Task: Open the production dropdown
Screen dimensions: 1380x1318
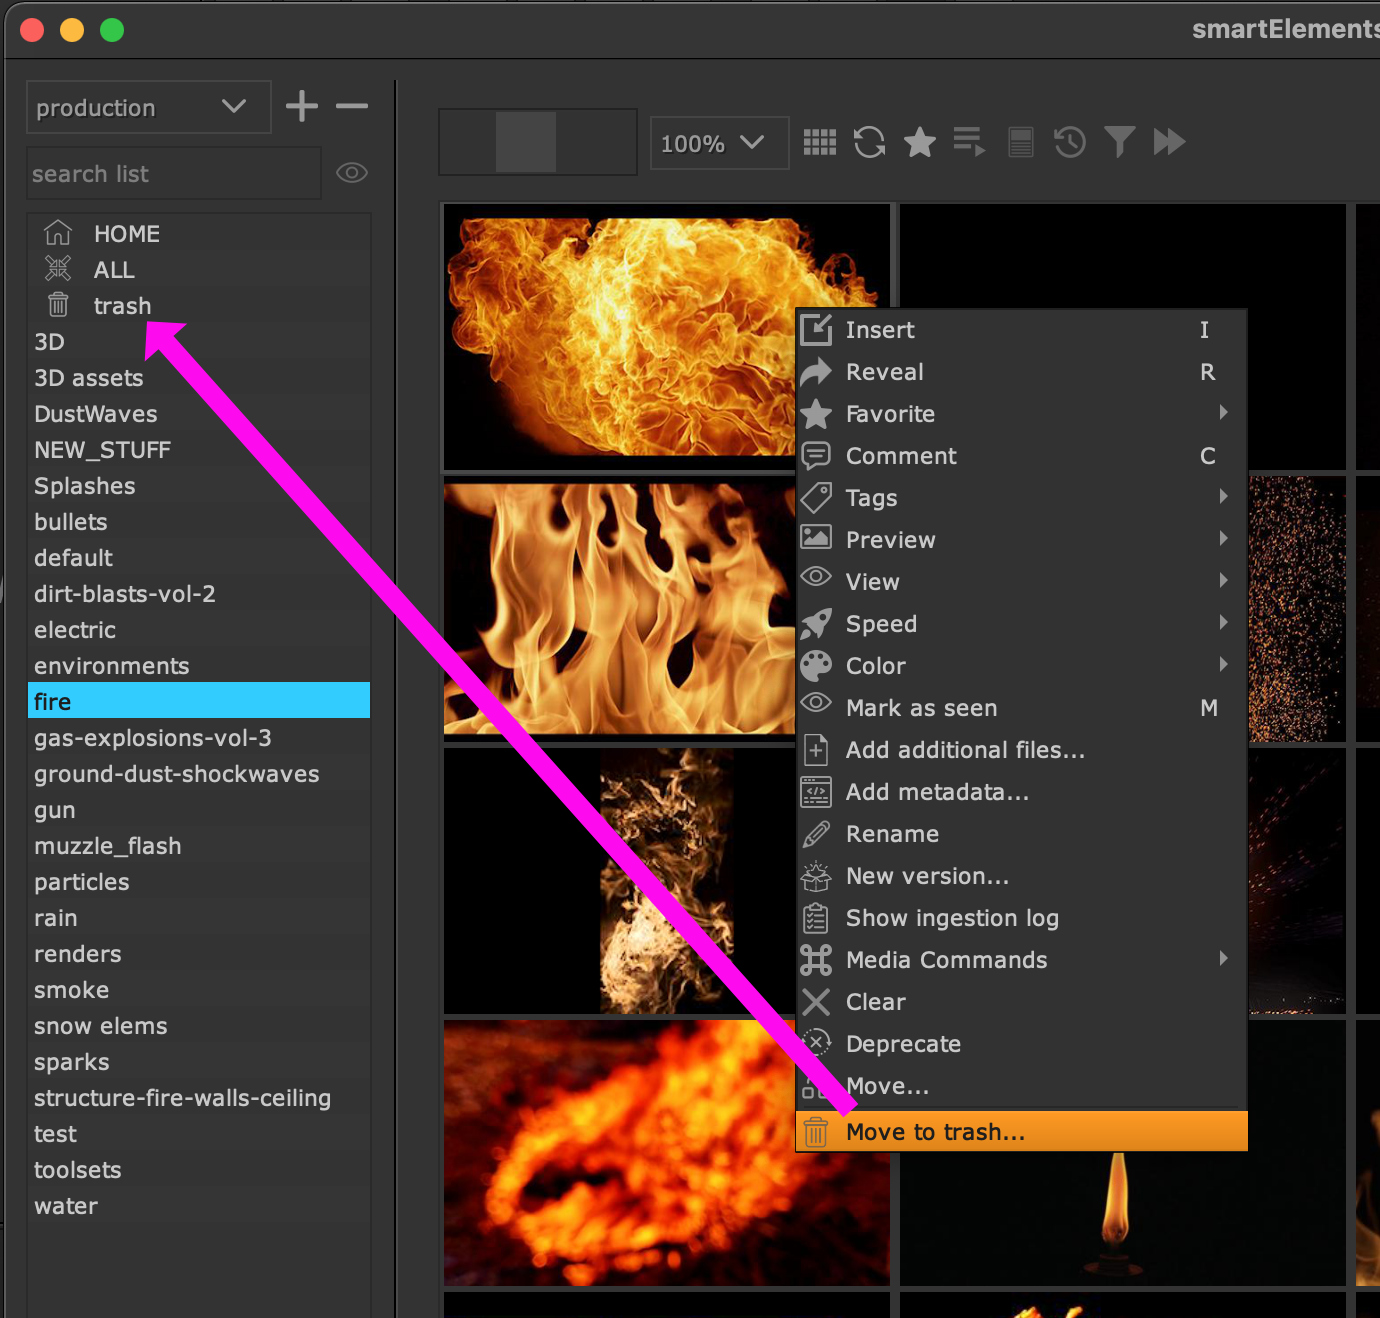Action: click(x=148, y=107)
